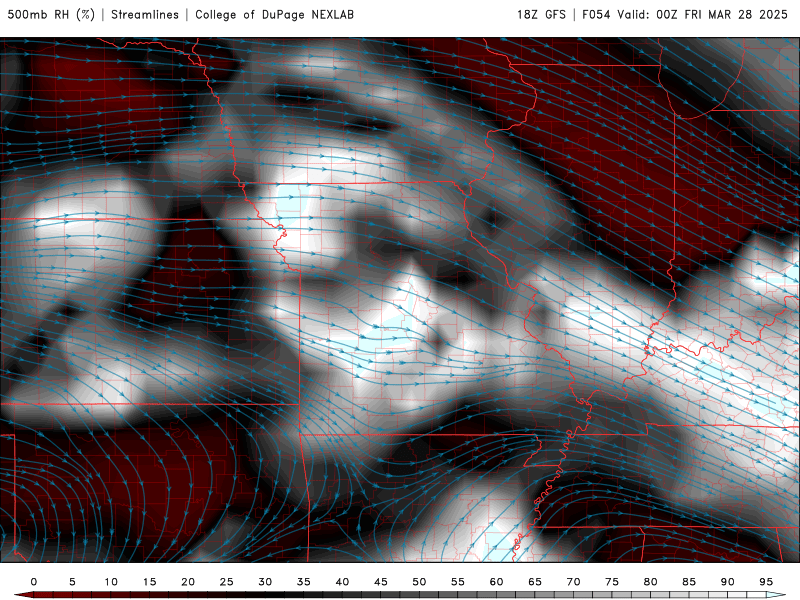This screenshot has width=800, height=600.
Task: Click the 'Streamlines' label in the header
Action: point(145,14)
